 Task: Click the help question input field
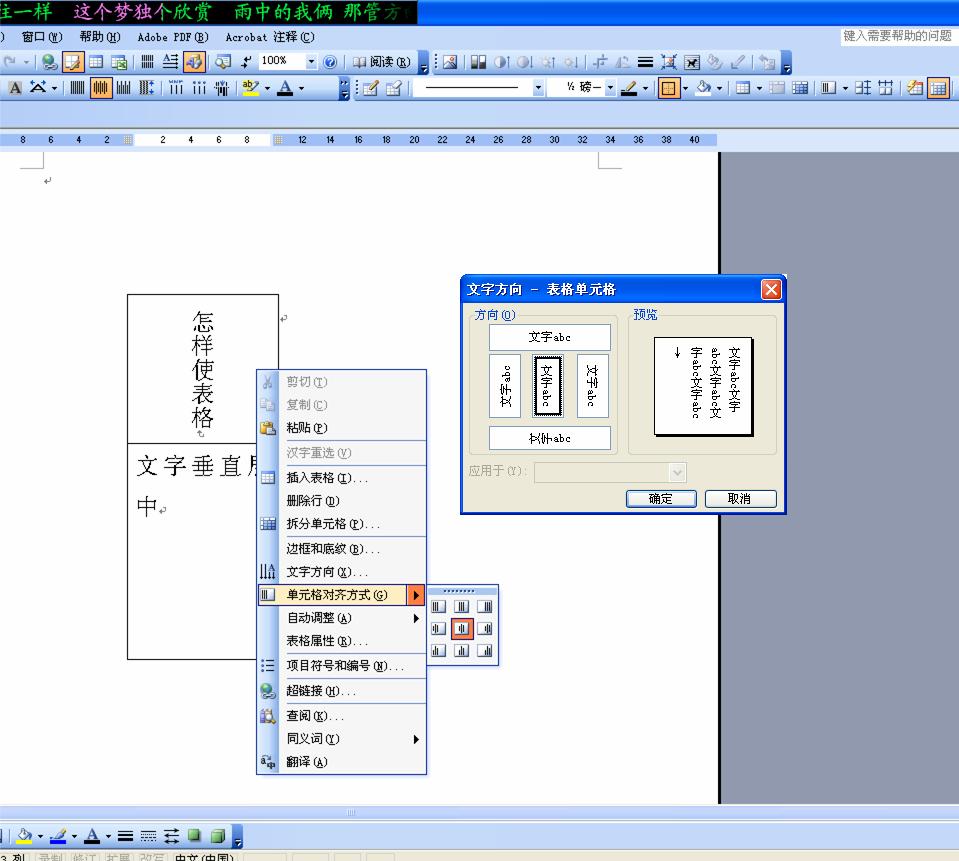coord(897,36)
